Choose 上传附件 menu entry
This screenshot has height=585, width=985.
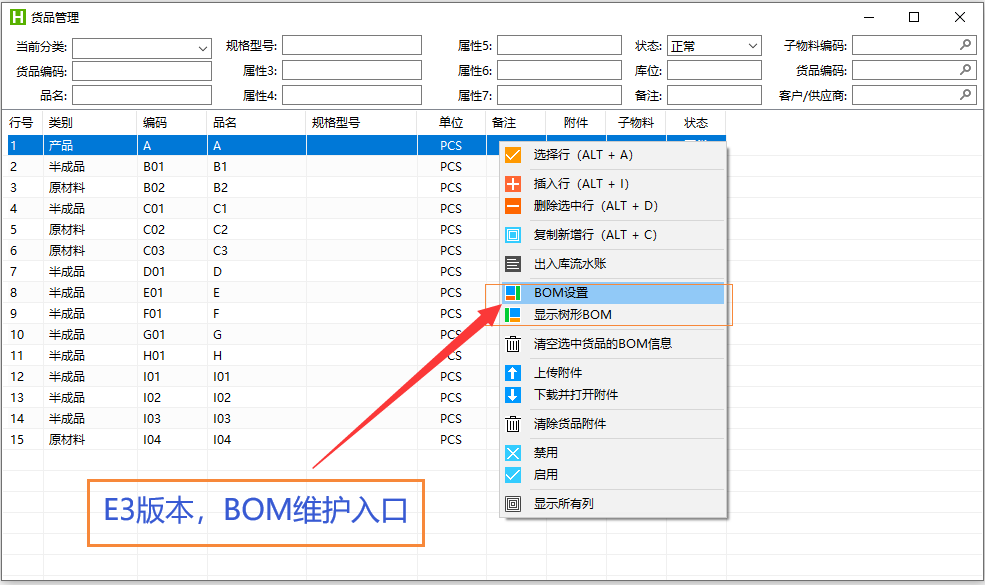coord(612,373)
